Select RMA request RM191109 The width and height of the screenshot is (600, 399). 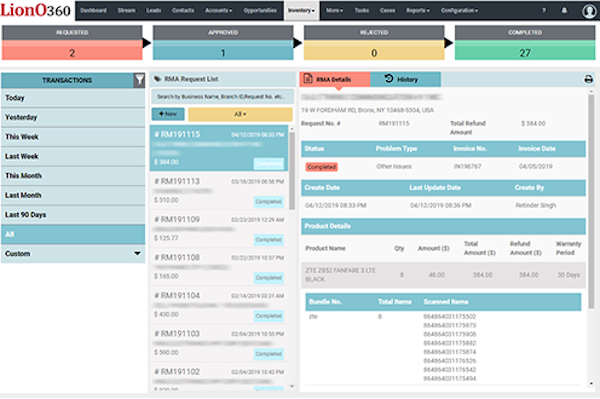pos(219,229)
